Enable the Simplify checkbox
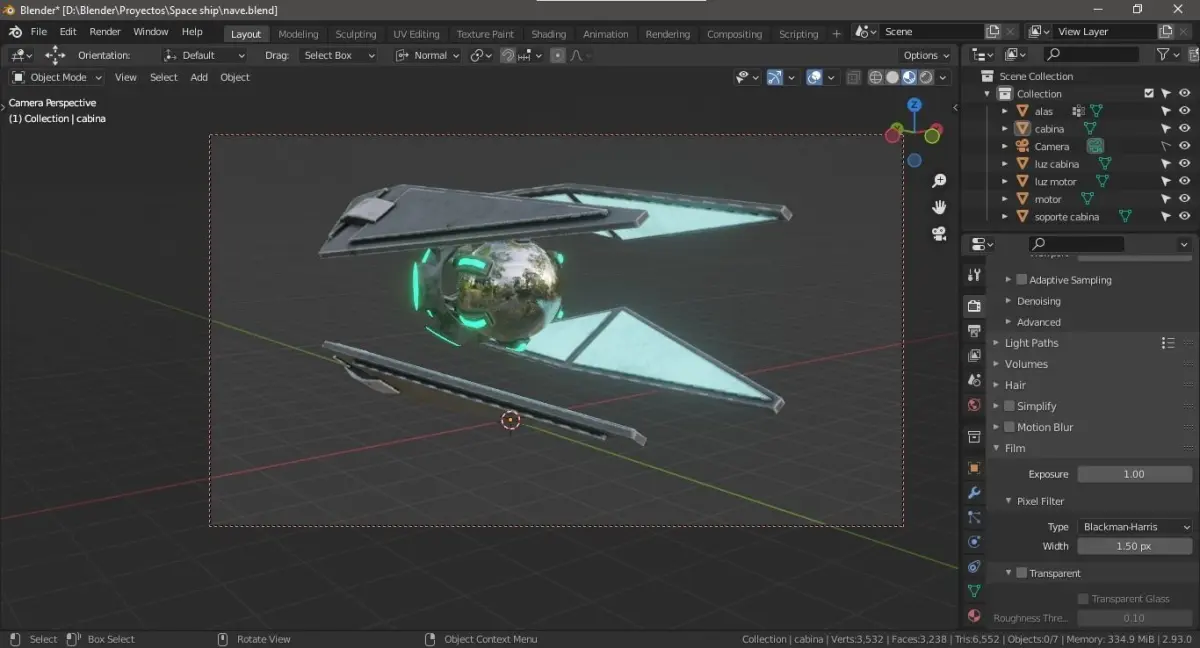The height and width of the screenshot is (648, 1200). (x=1009, y=406)
